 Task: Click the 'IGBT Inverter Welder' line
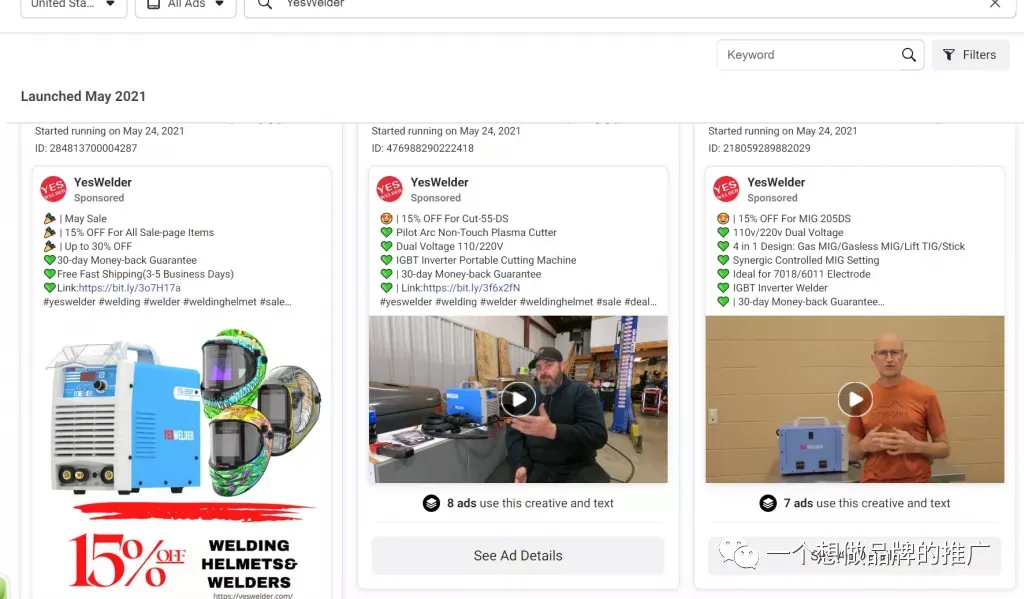tap(780, 287)
